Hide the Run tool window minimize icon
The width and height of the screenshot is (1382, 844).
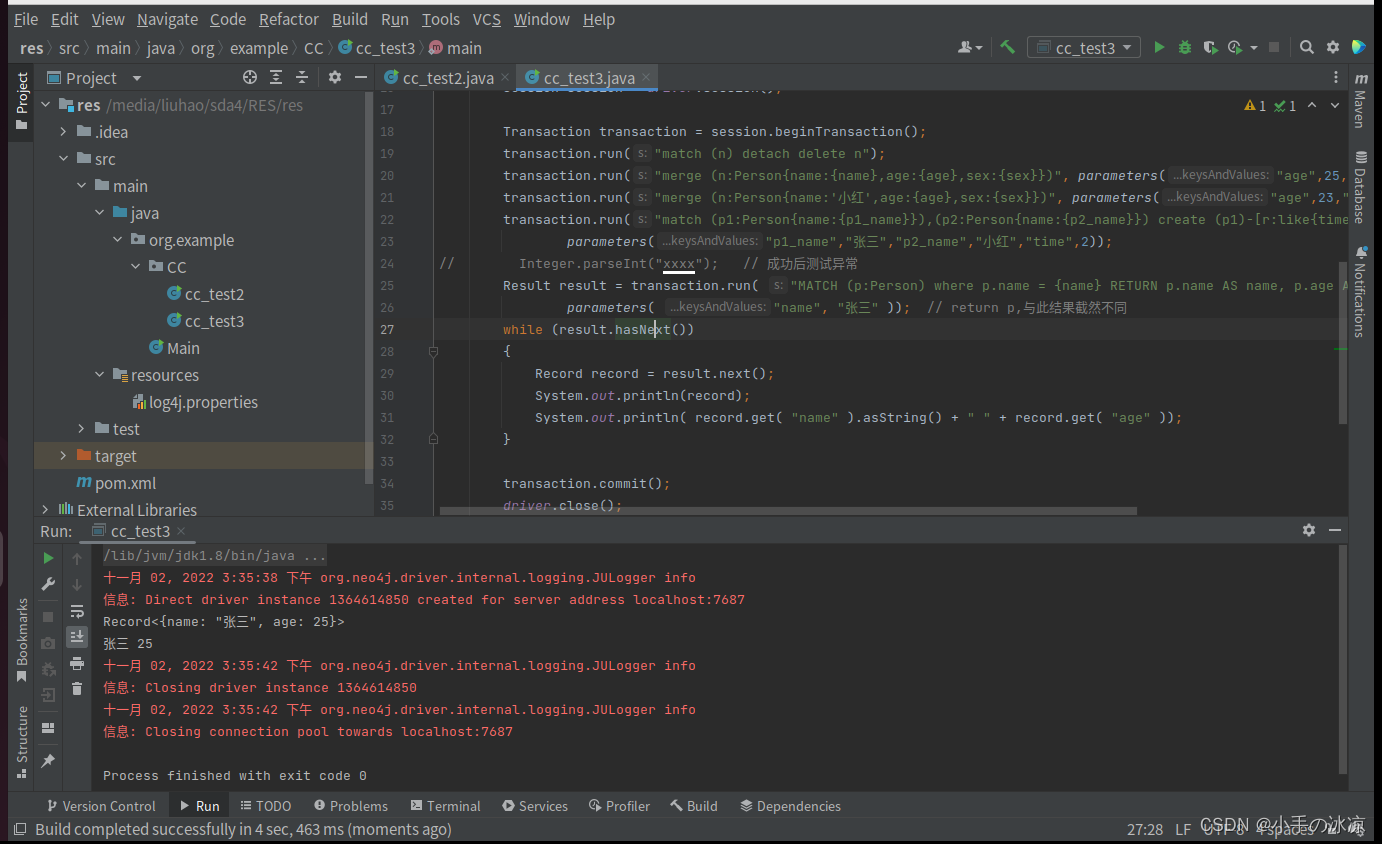click(1335, 530)
